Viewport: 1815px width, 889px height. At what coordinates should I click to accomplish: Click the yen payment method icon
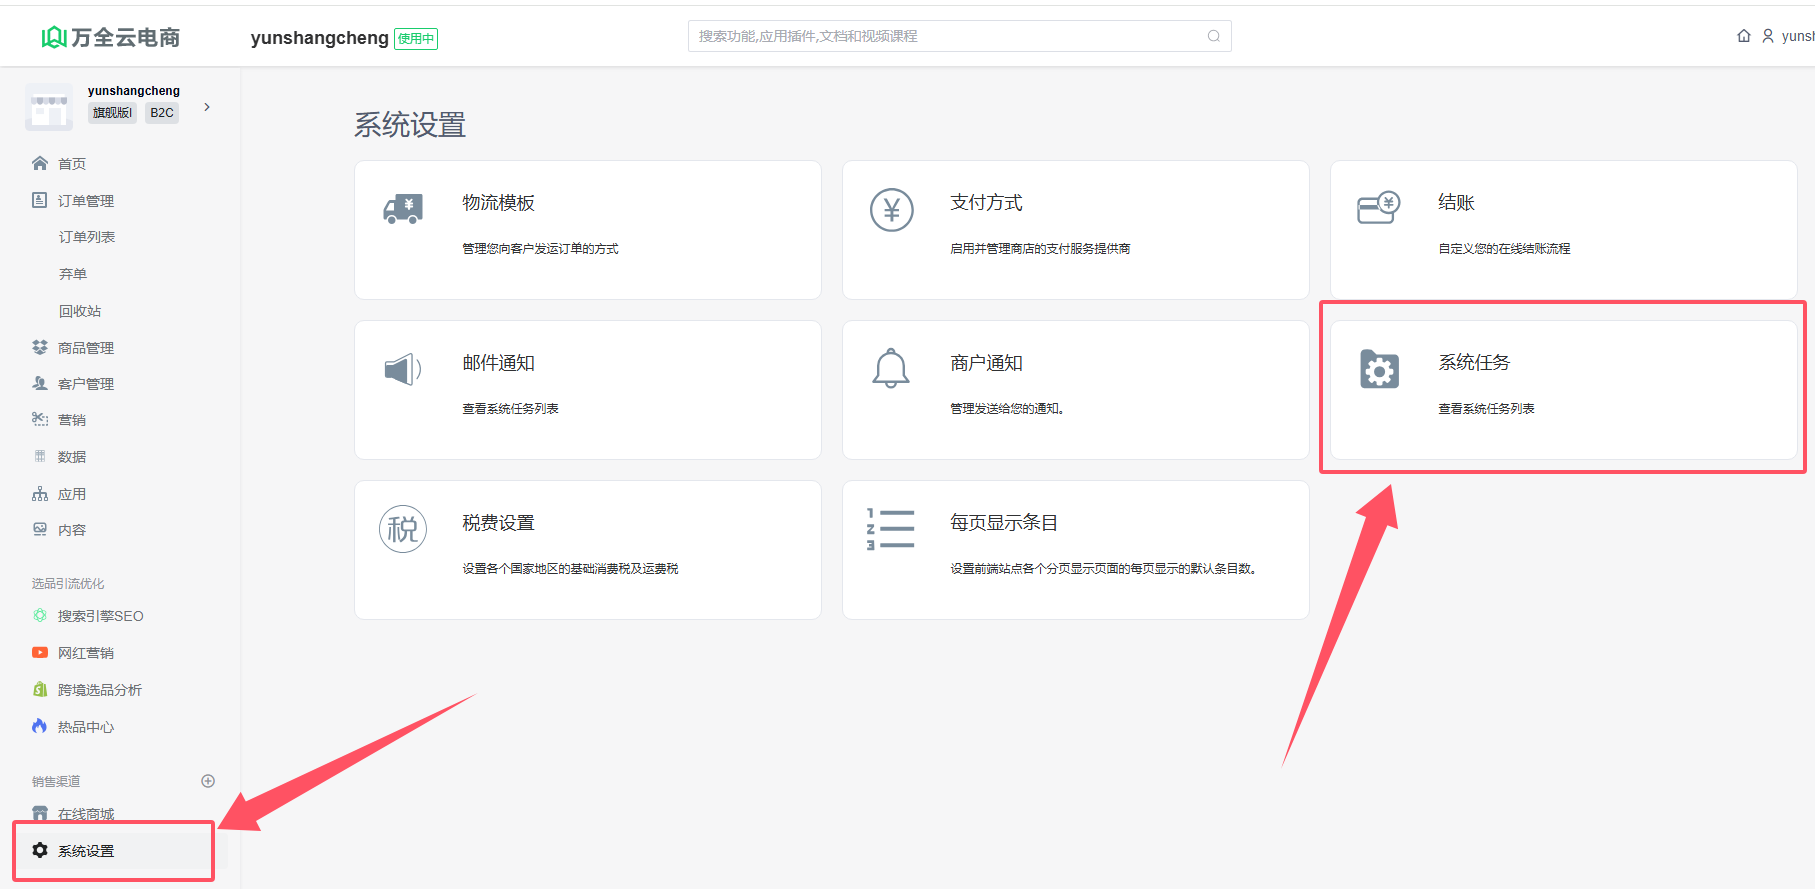point(891,210)
